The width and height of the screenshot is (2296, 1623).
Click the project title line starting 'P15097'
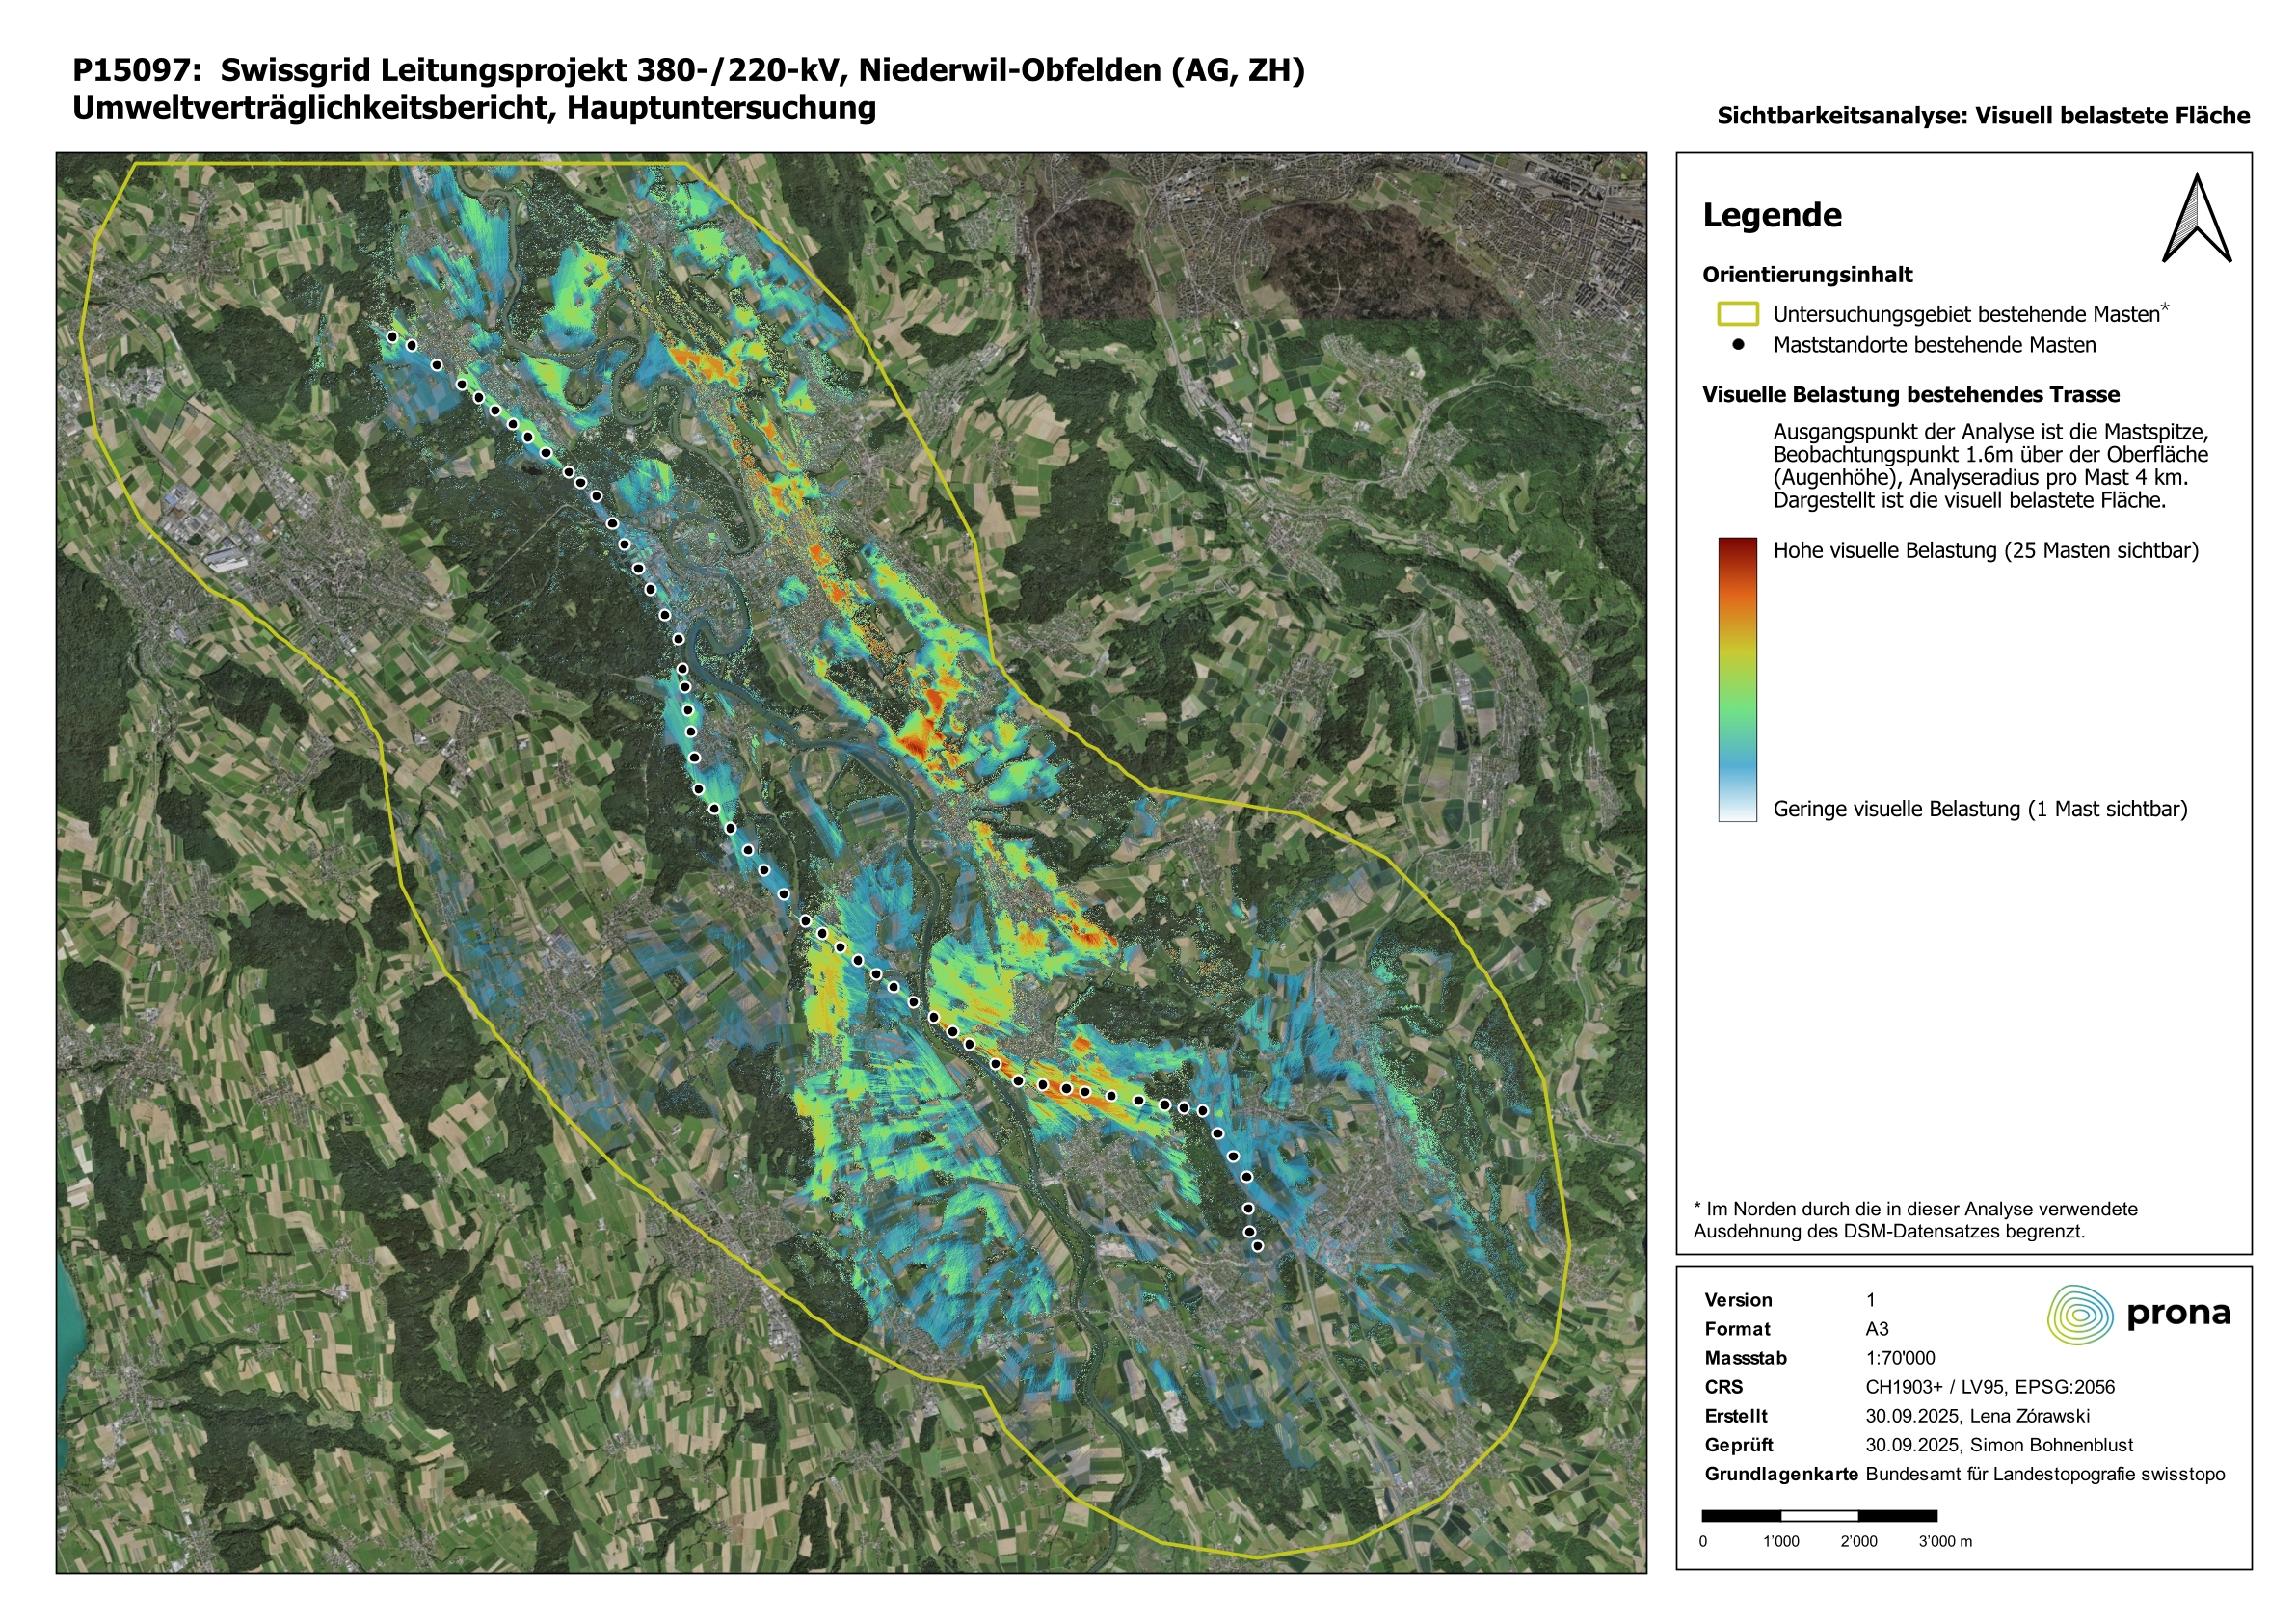(x=689, y=70)
